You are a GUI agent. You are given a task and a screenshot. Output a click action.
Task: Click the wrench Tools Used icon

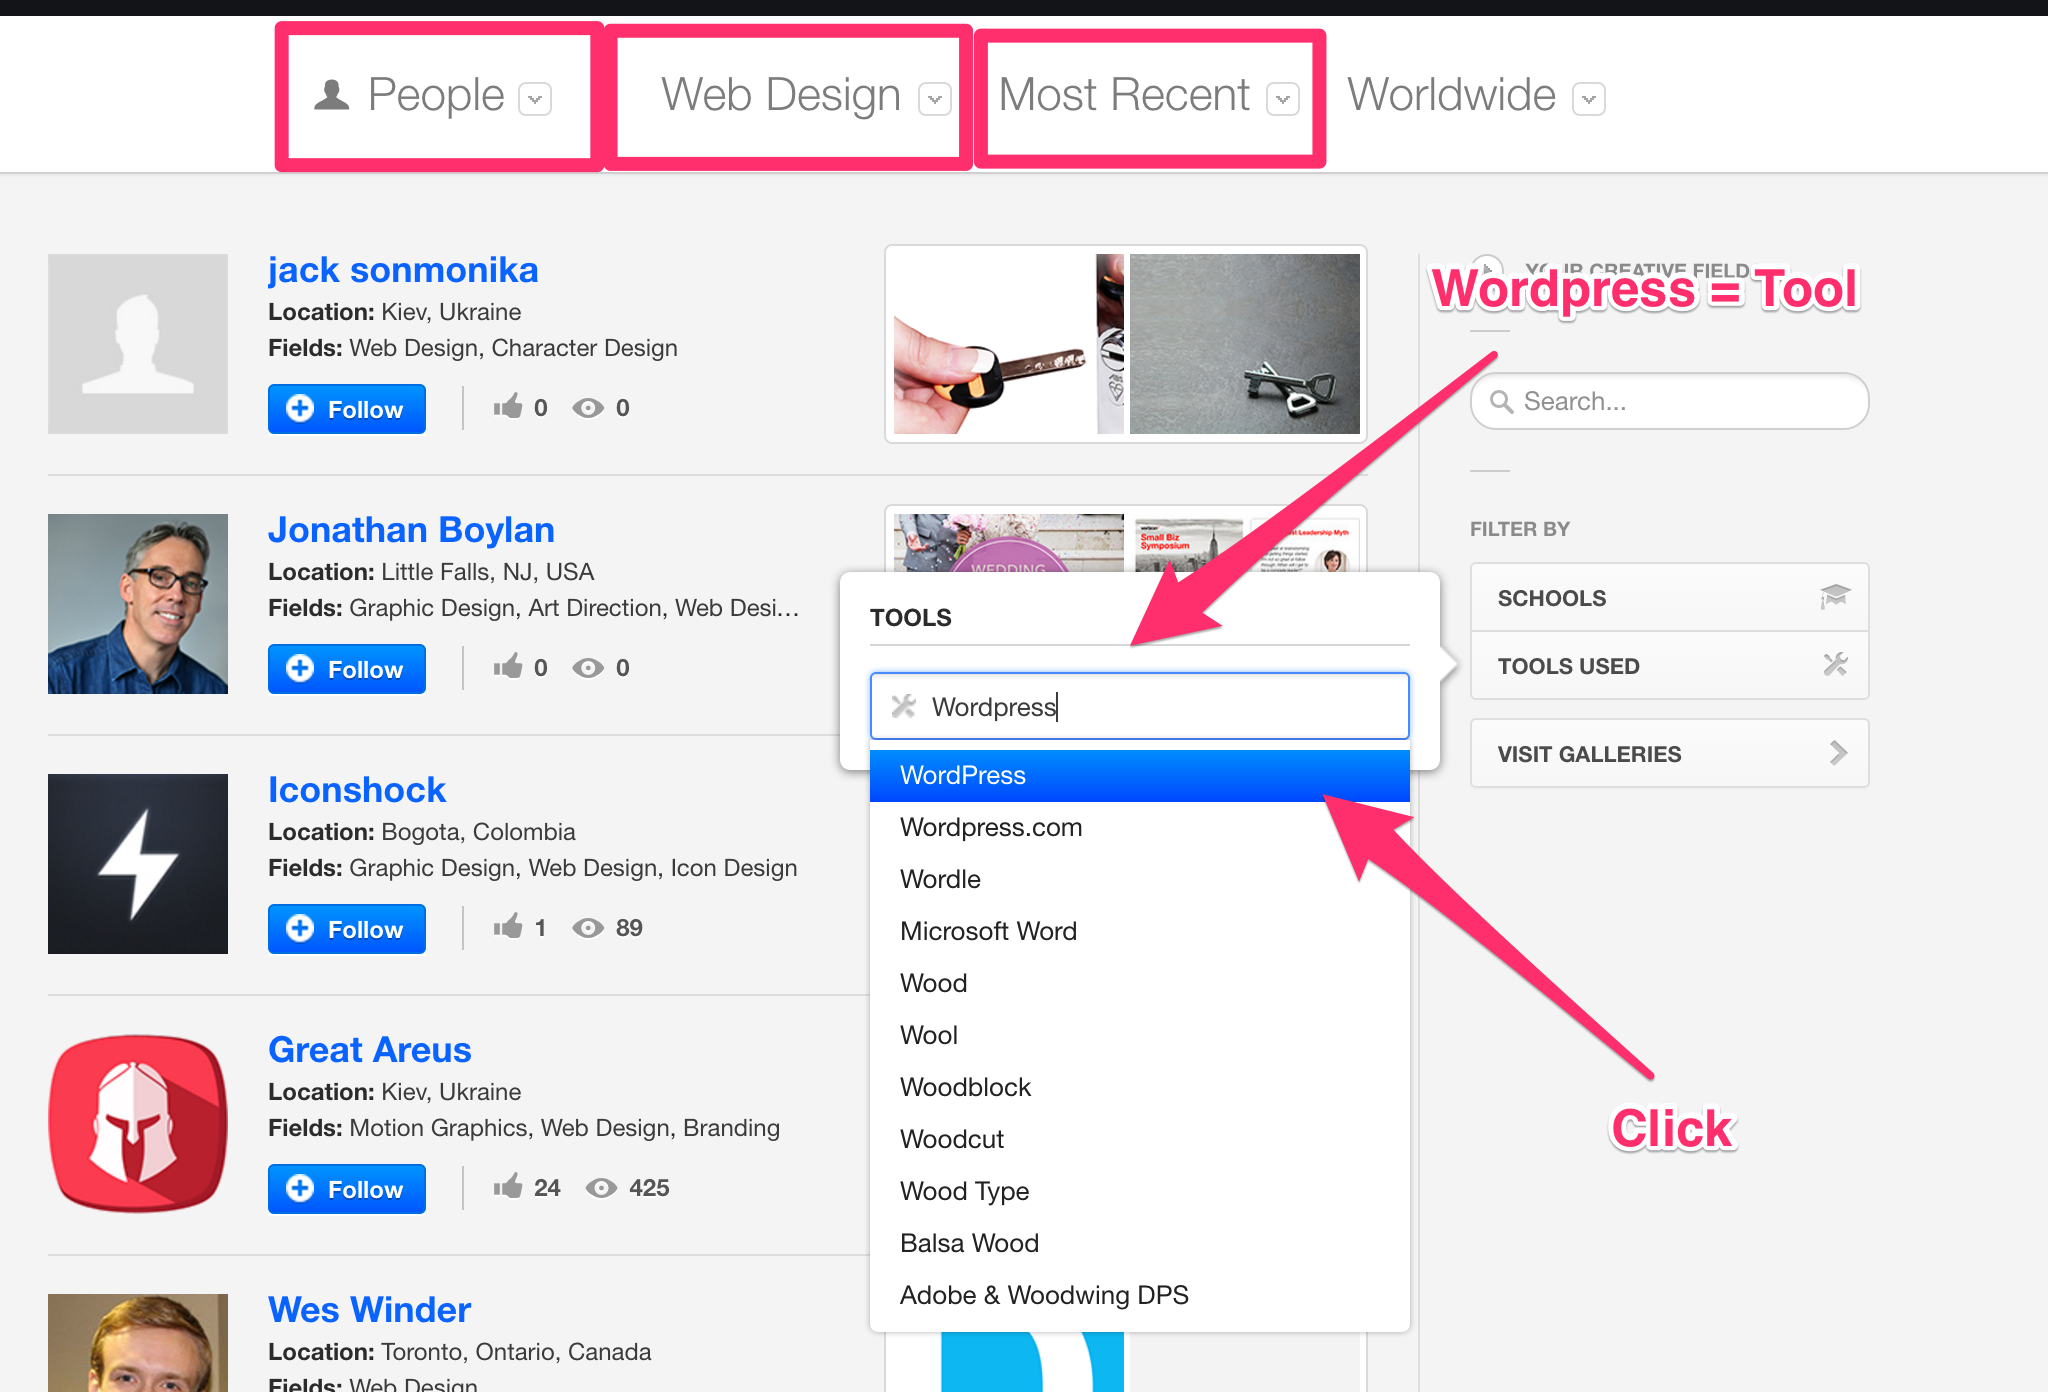click(x=1835, y=664)
